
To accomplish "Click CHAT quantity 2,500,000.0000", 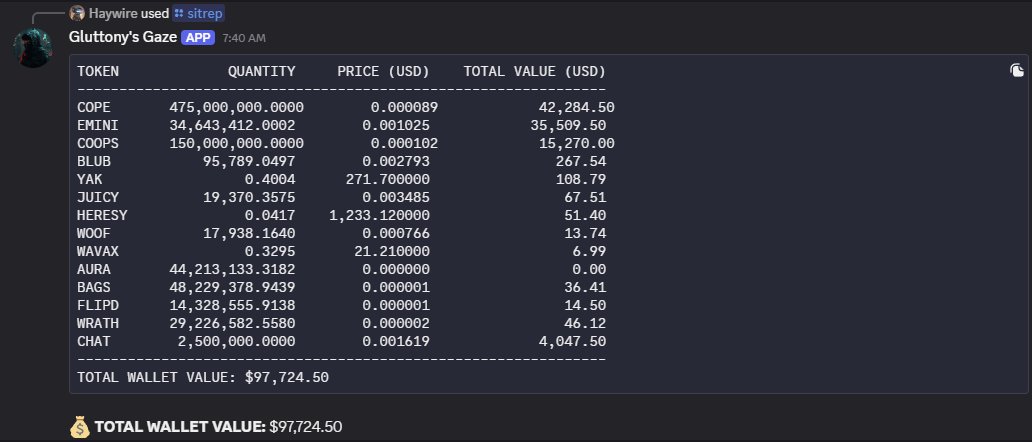I will 237,341.
